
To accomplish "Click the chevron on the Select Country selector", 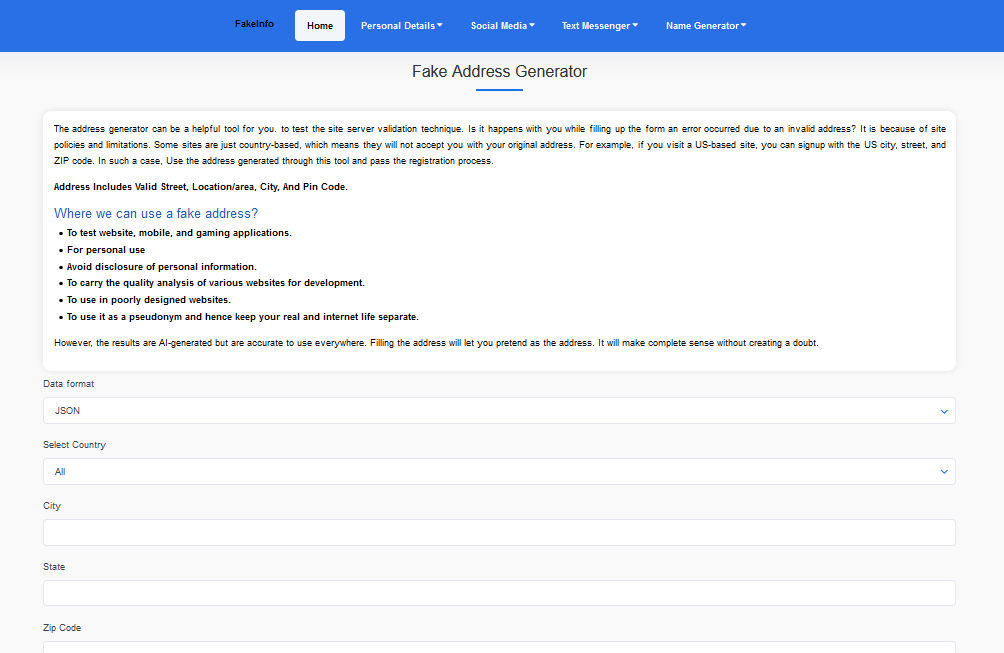I will coord(943,471).
